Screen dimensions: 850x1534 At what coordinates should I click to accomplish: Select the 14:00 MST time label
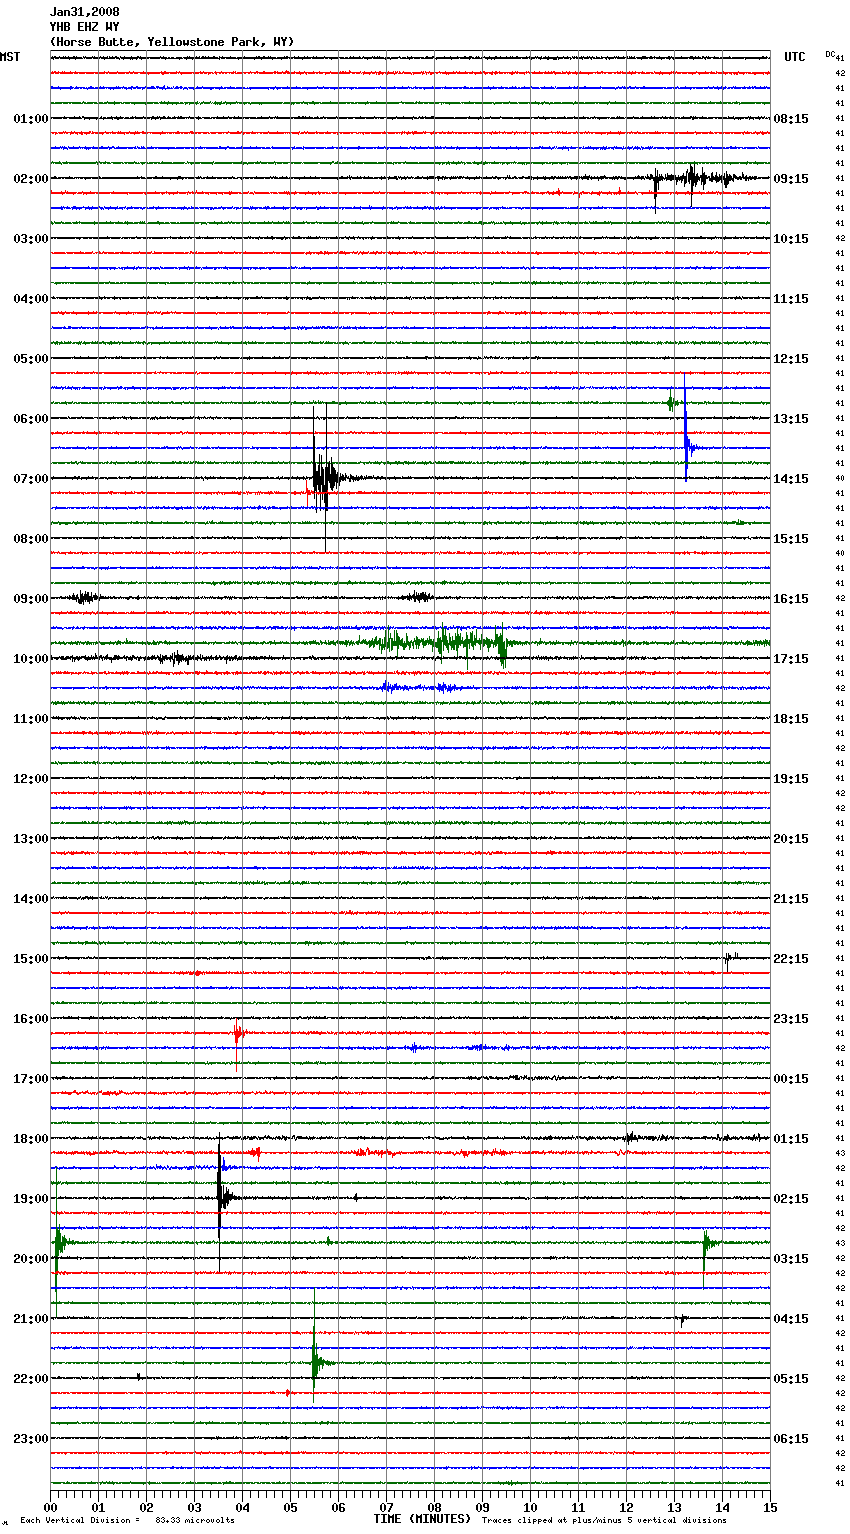click(x=31, y=899)
